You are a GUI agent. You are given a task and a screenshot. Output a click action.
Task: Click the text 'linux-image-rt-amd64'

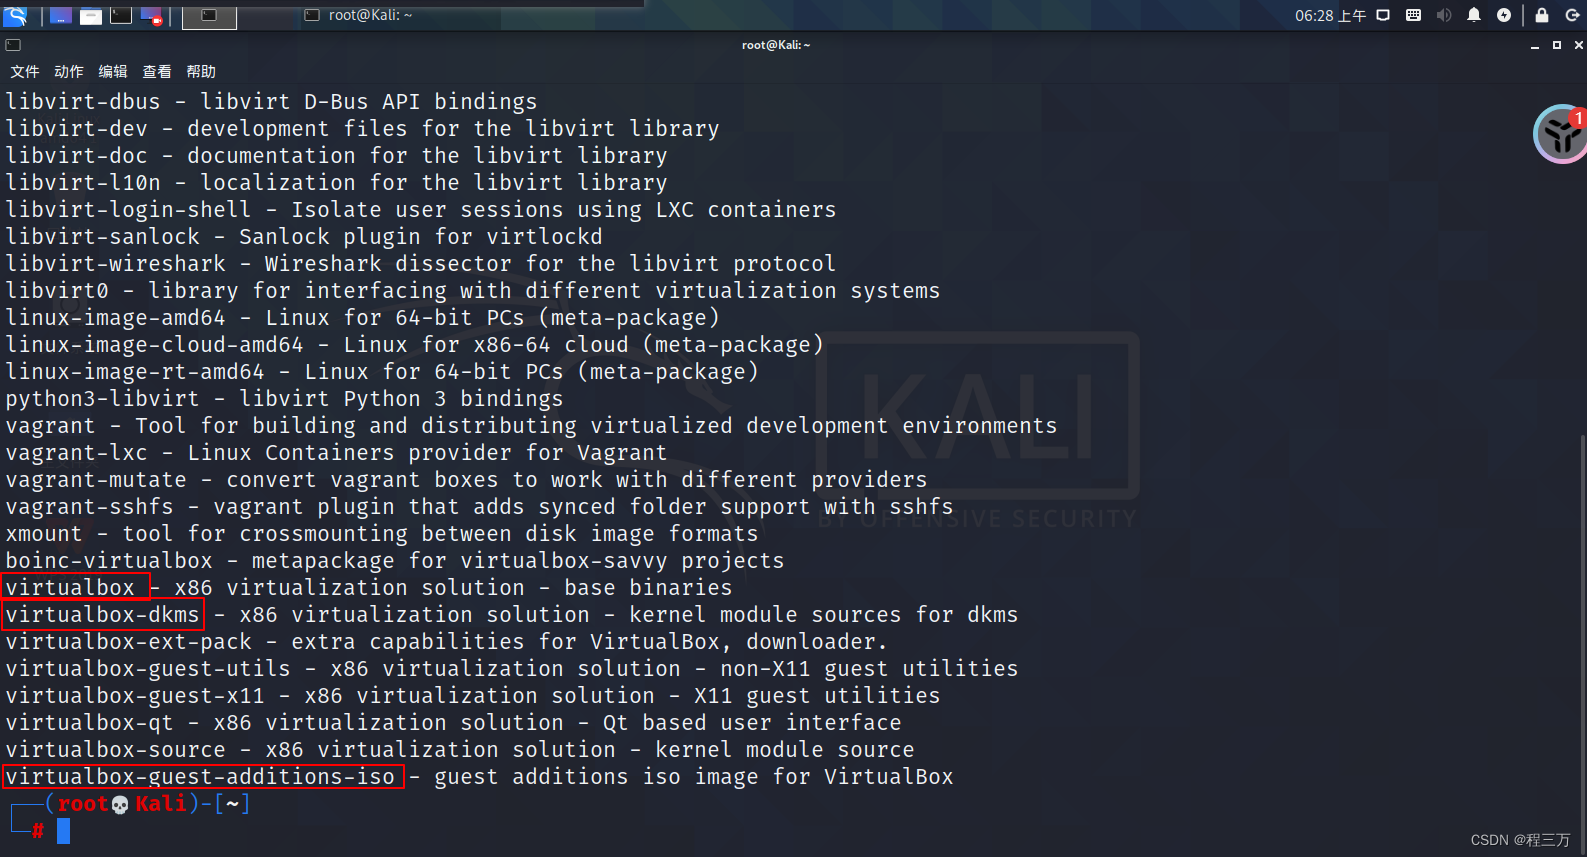pos(135,371)
